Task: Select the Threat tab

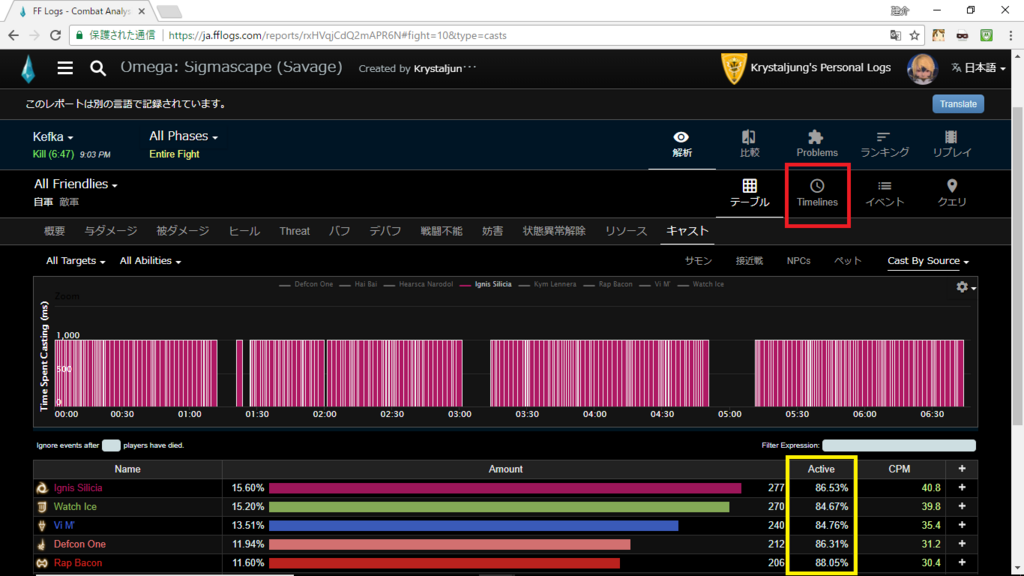Action: 295,231
